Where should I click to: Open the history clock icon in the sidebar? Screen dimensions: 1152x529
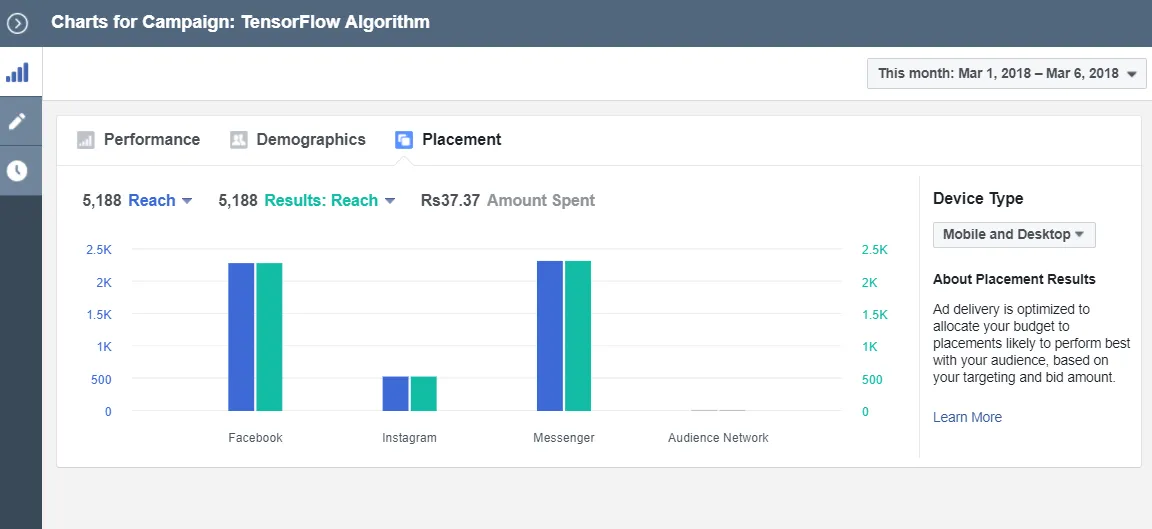17,170
